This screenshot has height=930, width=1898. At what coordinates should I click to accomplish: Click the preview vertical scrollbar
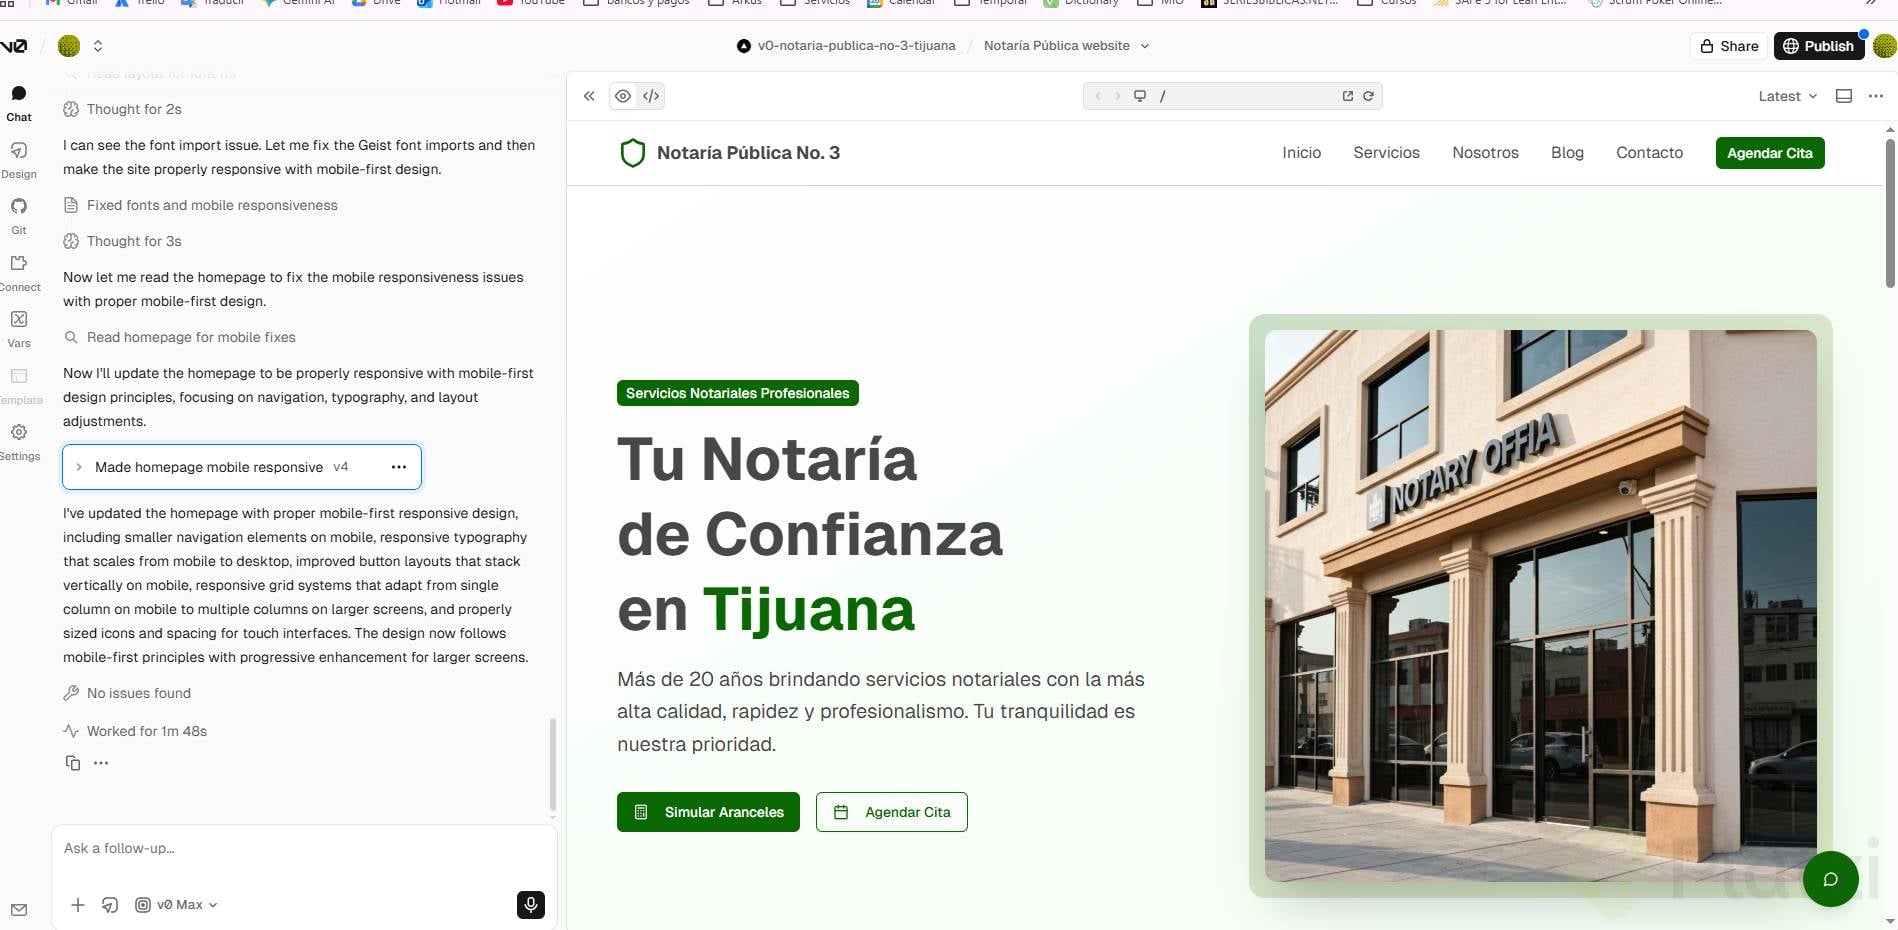(1890, 212)
